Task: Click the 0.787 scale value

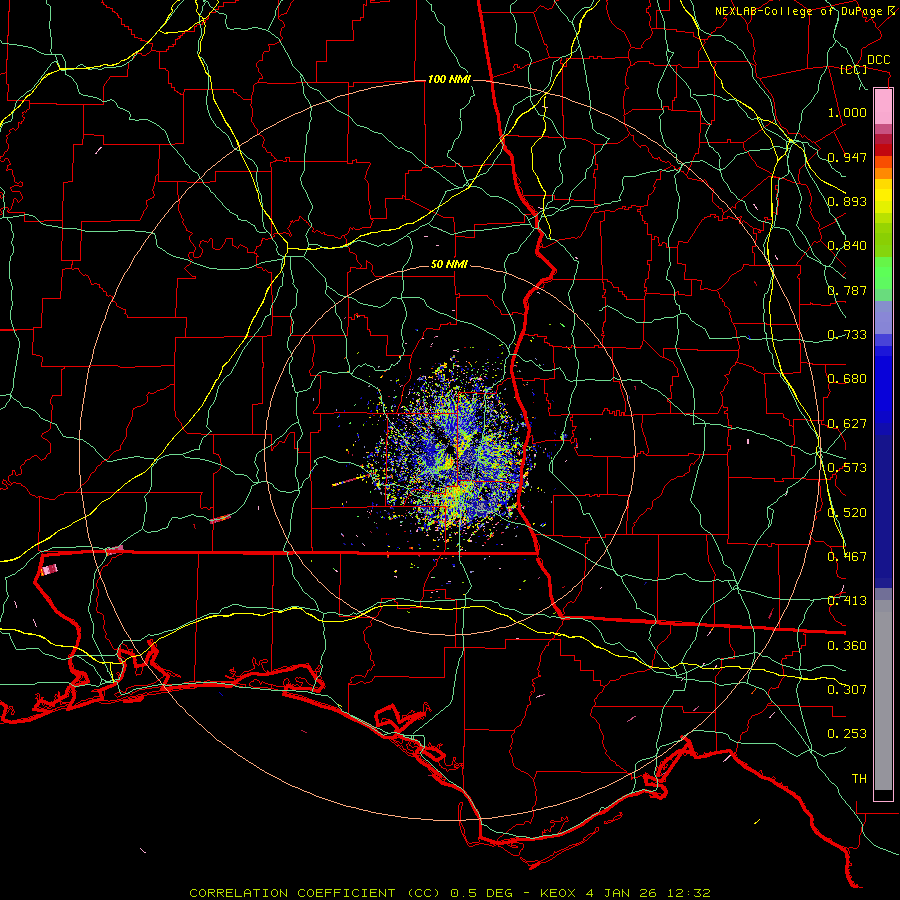Action: [x=847, y=290]
